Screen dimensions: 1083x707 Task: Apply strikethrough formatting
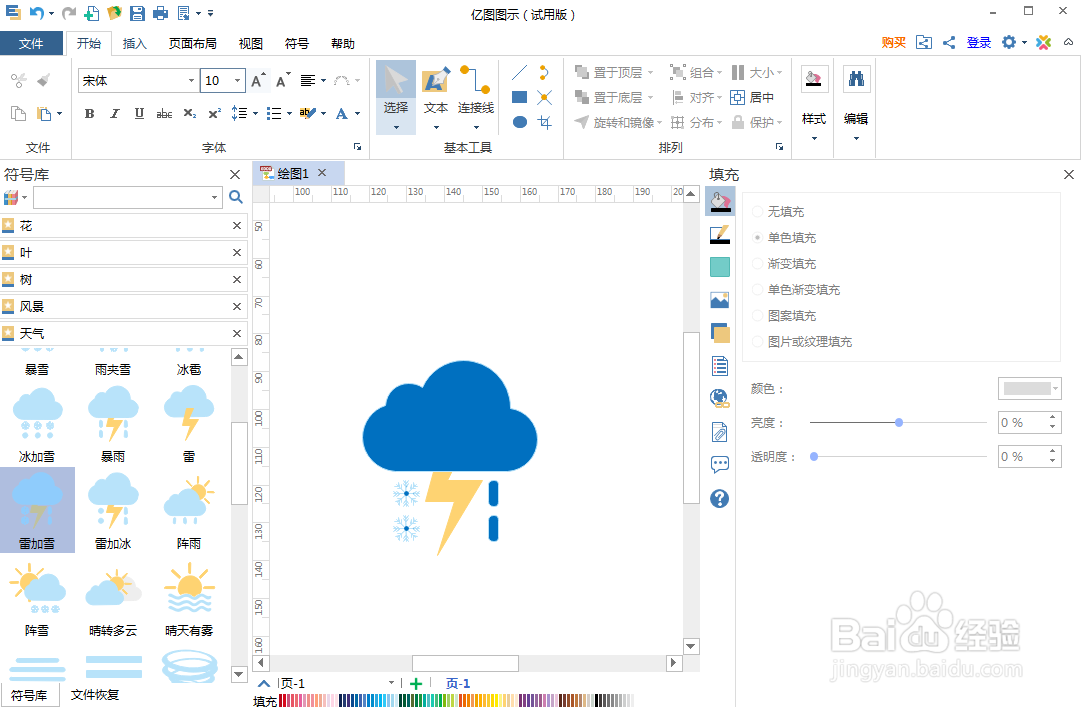tap(164, 113)
